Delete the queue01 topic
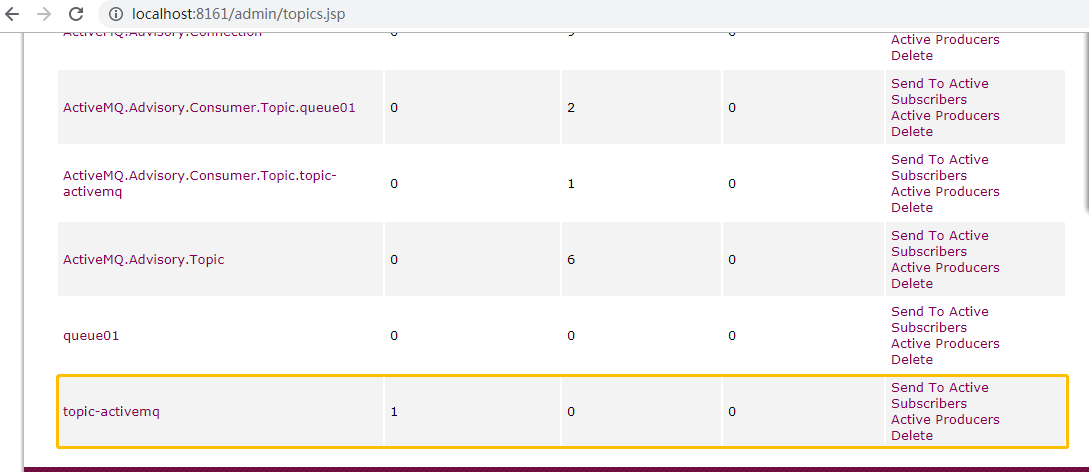 tap(912, 360)
